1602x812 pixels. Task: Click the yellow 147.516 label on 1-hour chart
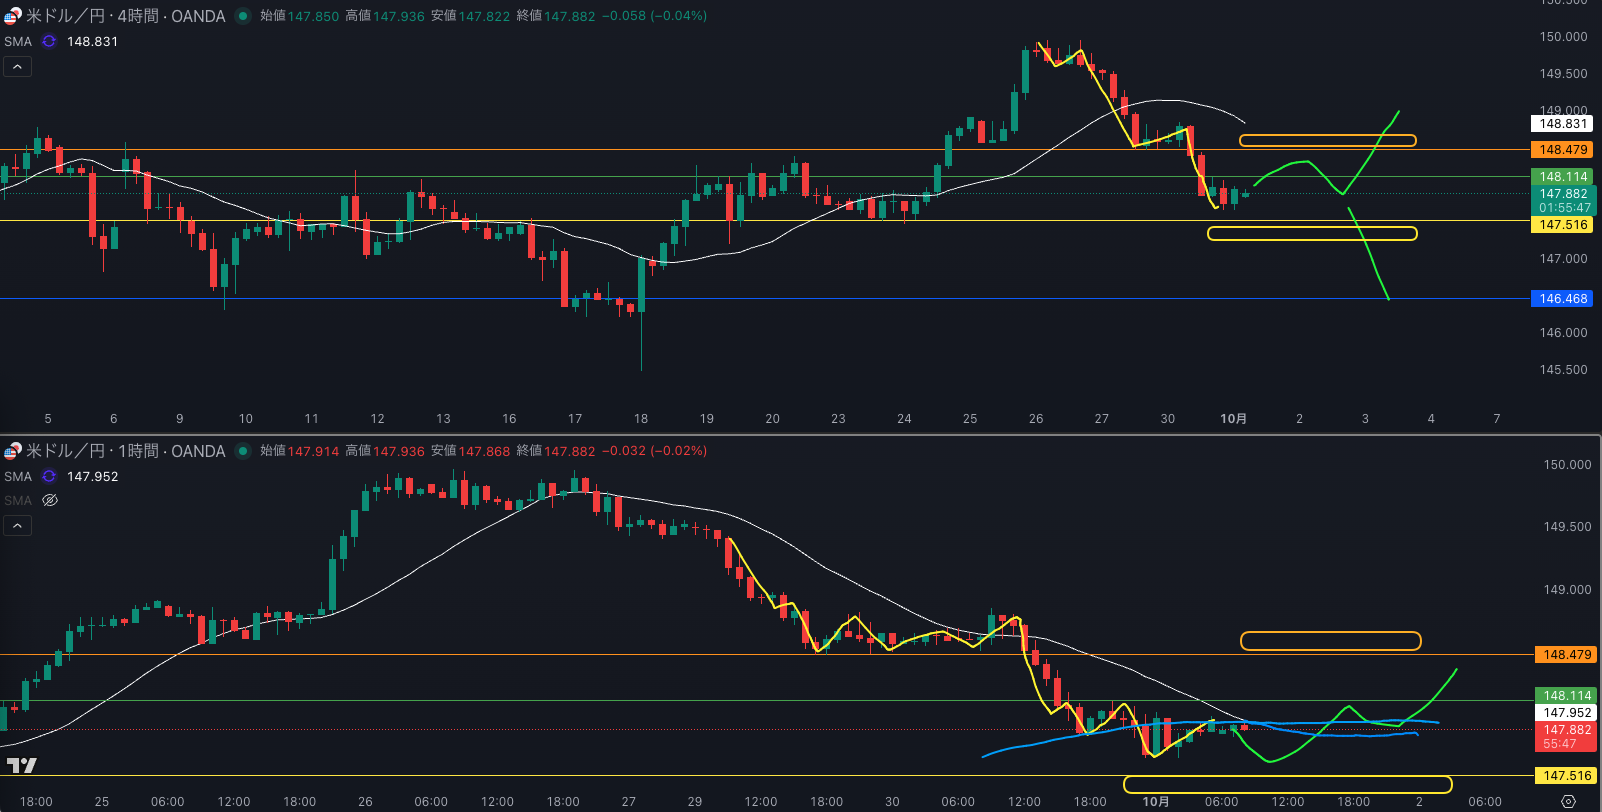pos(1567,776)
